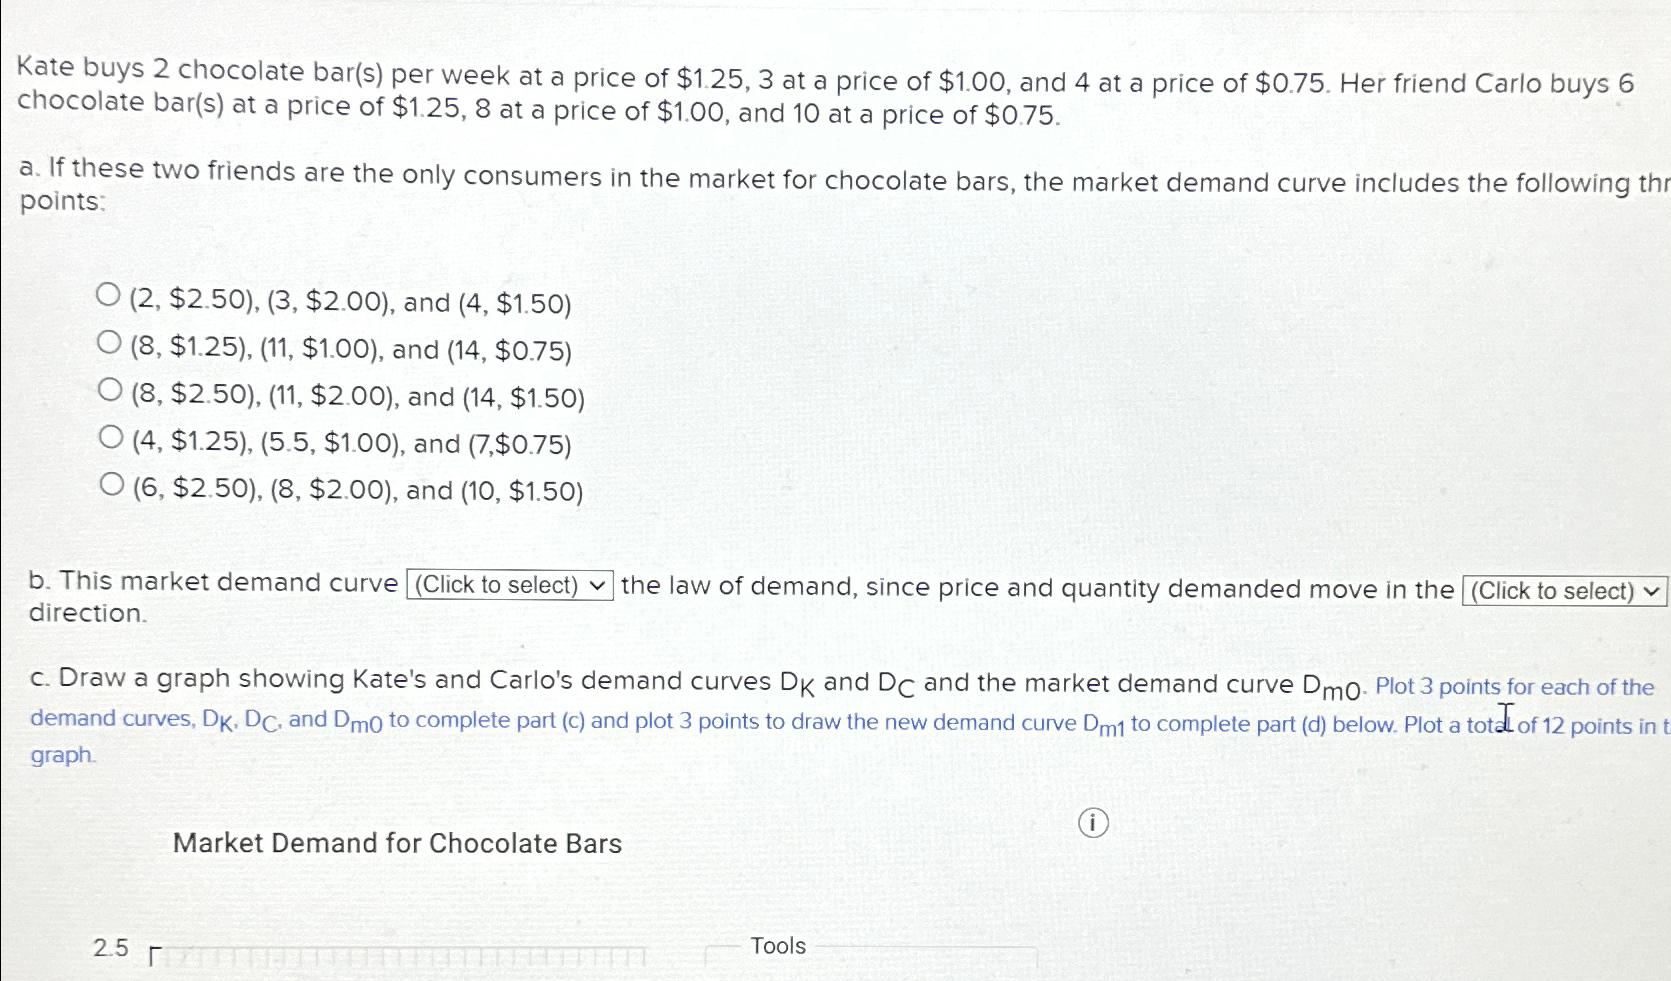Open the Tools panel for the graph
This screenshot has height=981, width=1671.
tap(778, 946)
